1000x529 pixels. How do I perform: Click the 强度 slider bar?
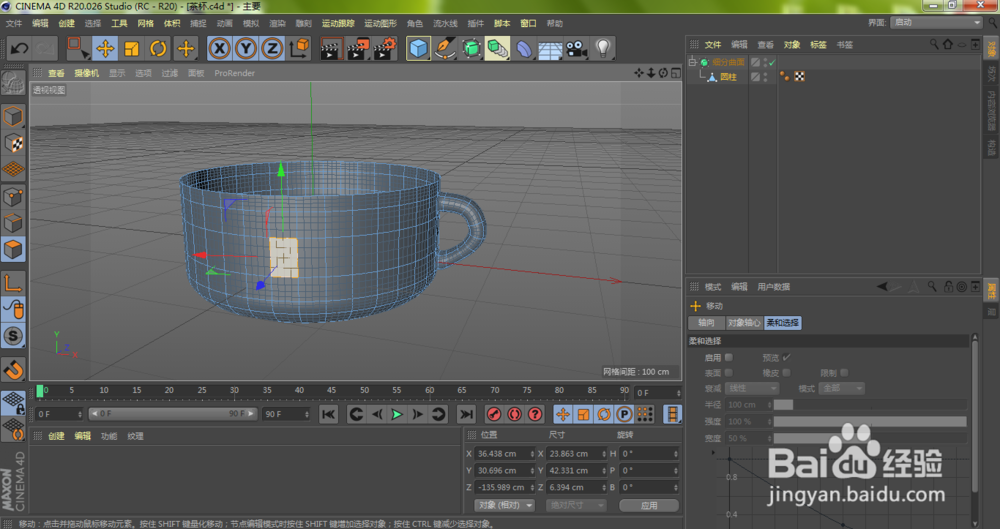tap(870, 422)
